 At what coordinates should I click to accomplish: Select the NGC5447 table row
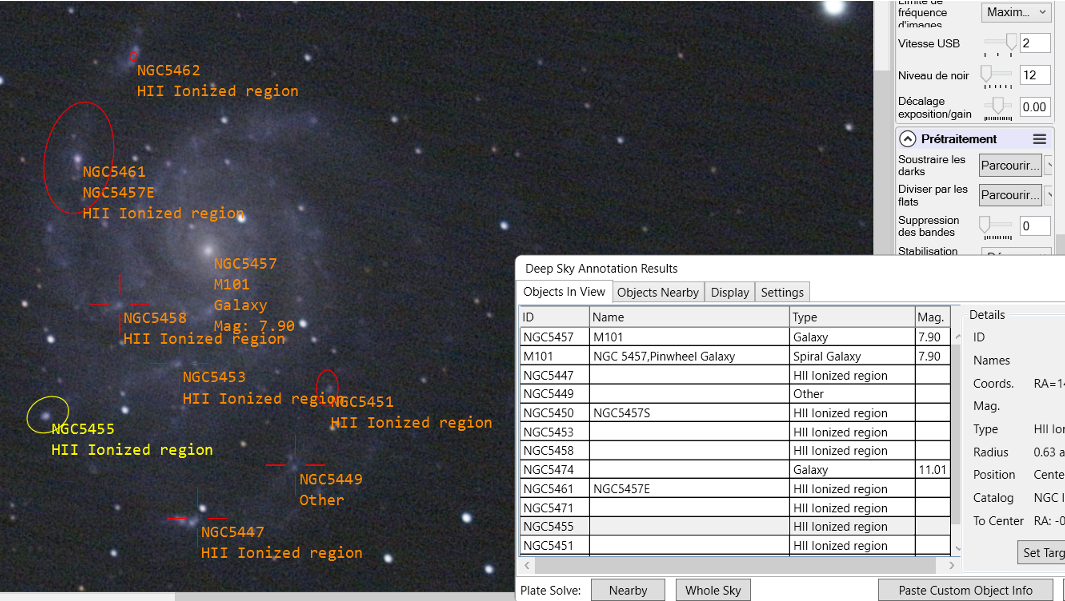tap(735, 376)
